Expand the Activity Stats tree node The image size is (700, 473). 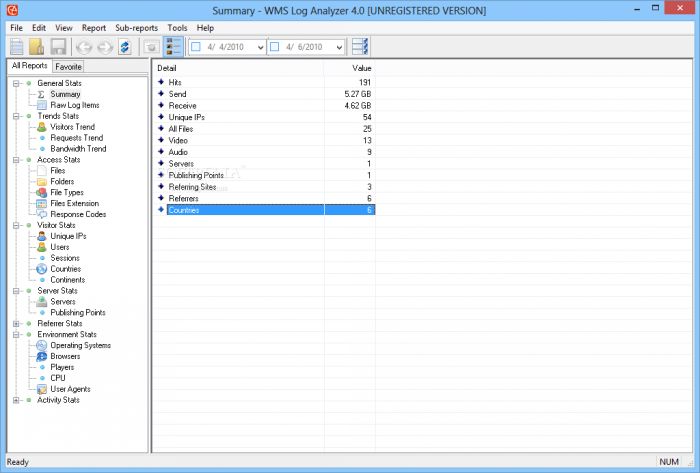(16, 400)
